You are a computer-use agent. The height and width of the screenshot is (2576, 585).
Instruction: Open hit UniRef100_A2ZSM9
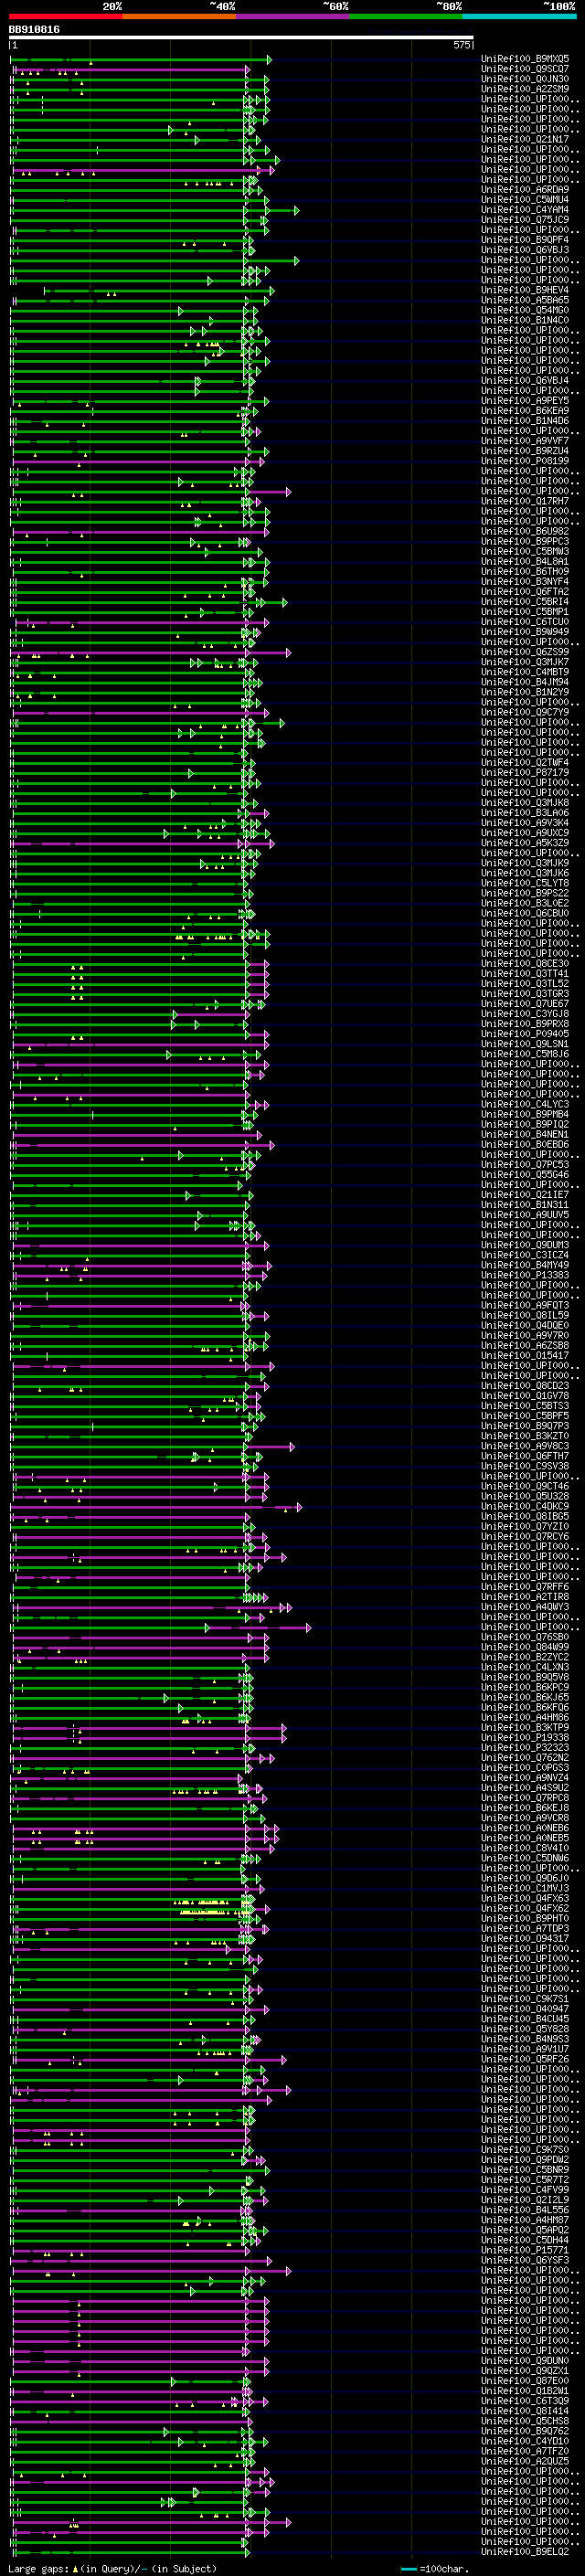525,89
